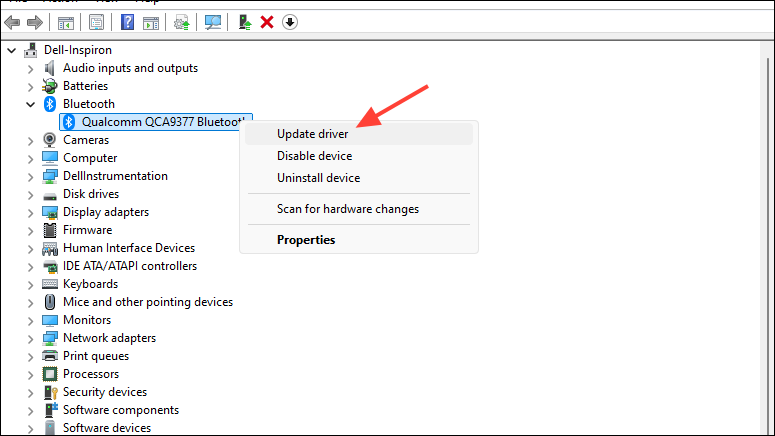The height and width of the screenshot is (436, 775).
Task: Click the Update device driver toolbar icon
Action: (x=181, y=22)
